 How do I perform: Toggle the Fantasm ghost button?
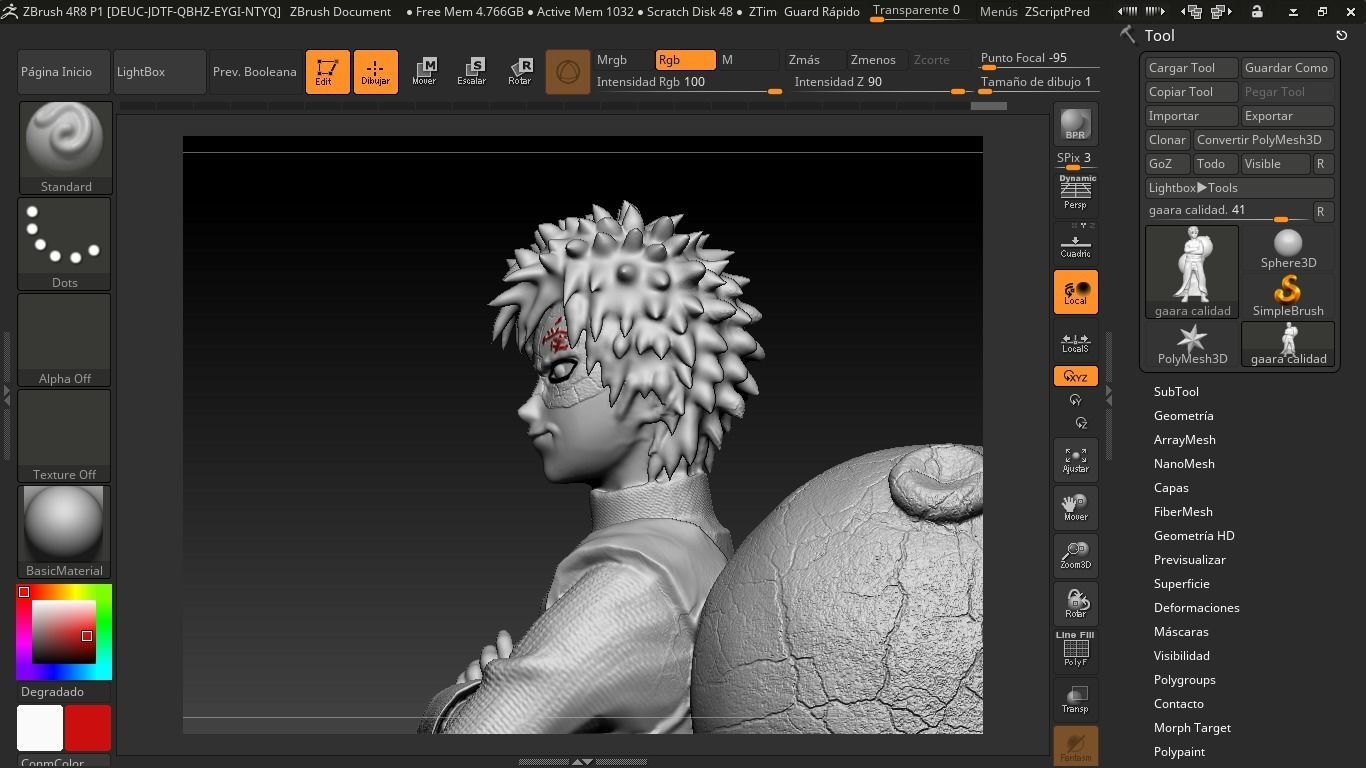pyautogui.click(x=1075, y=746)
